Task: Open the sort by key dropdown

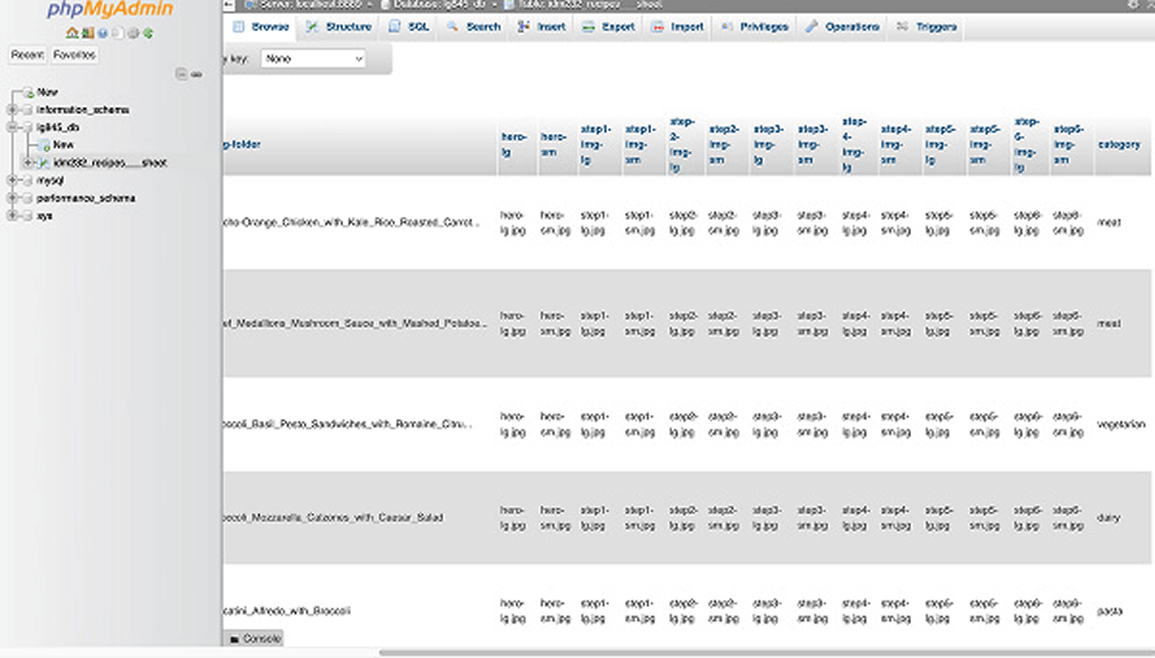Action: pyautogui.click(x=313, y=59)
